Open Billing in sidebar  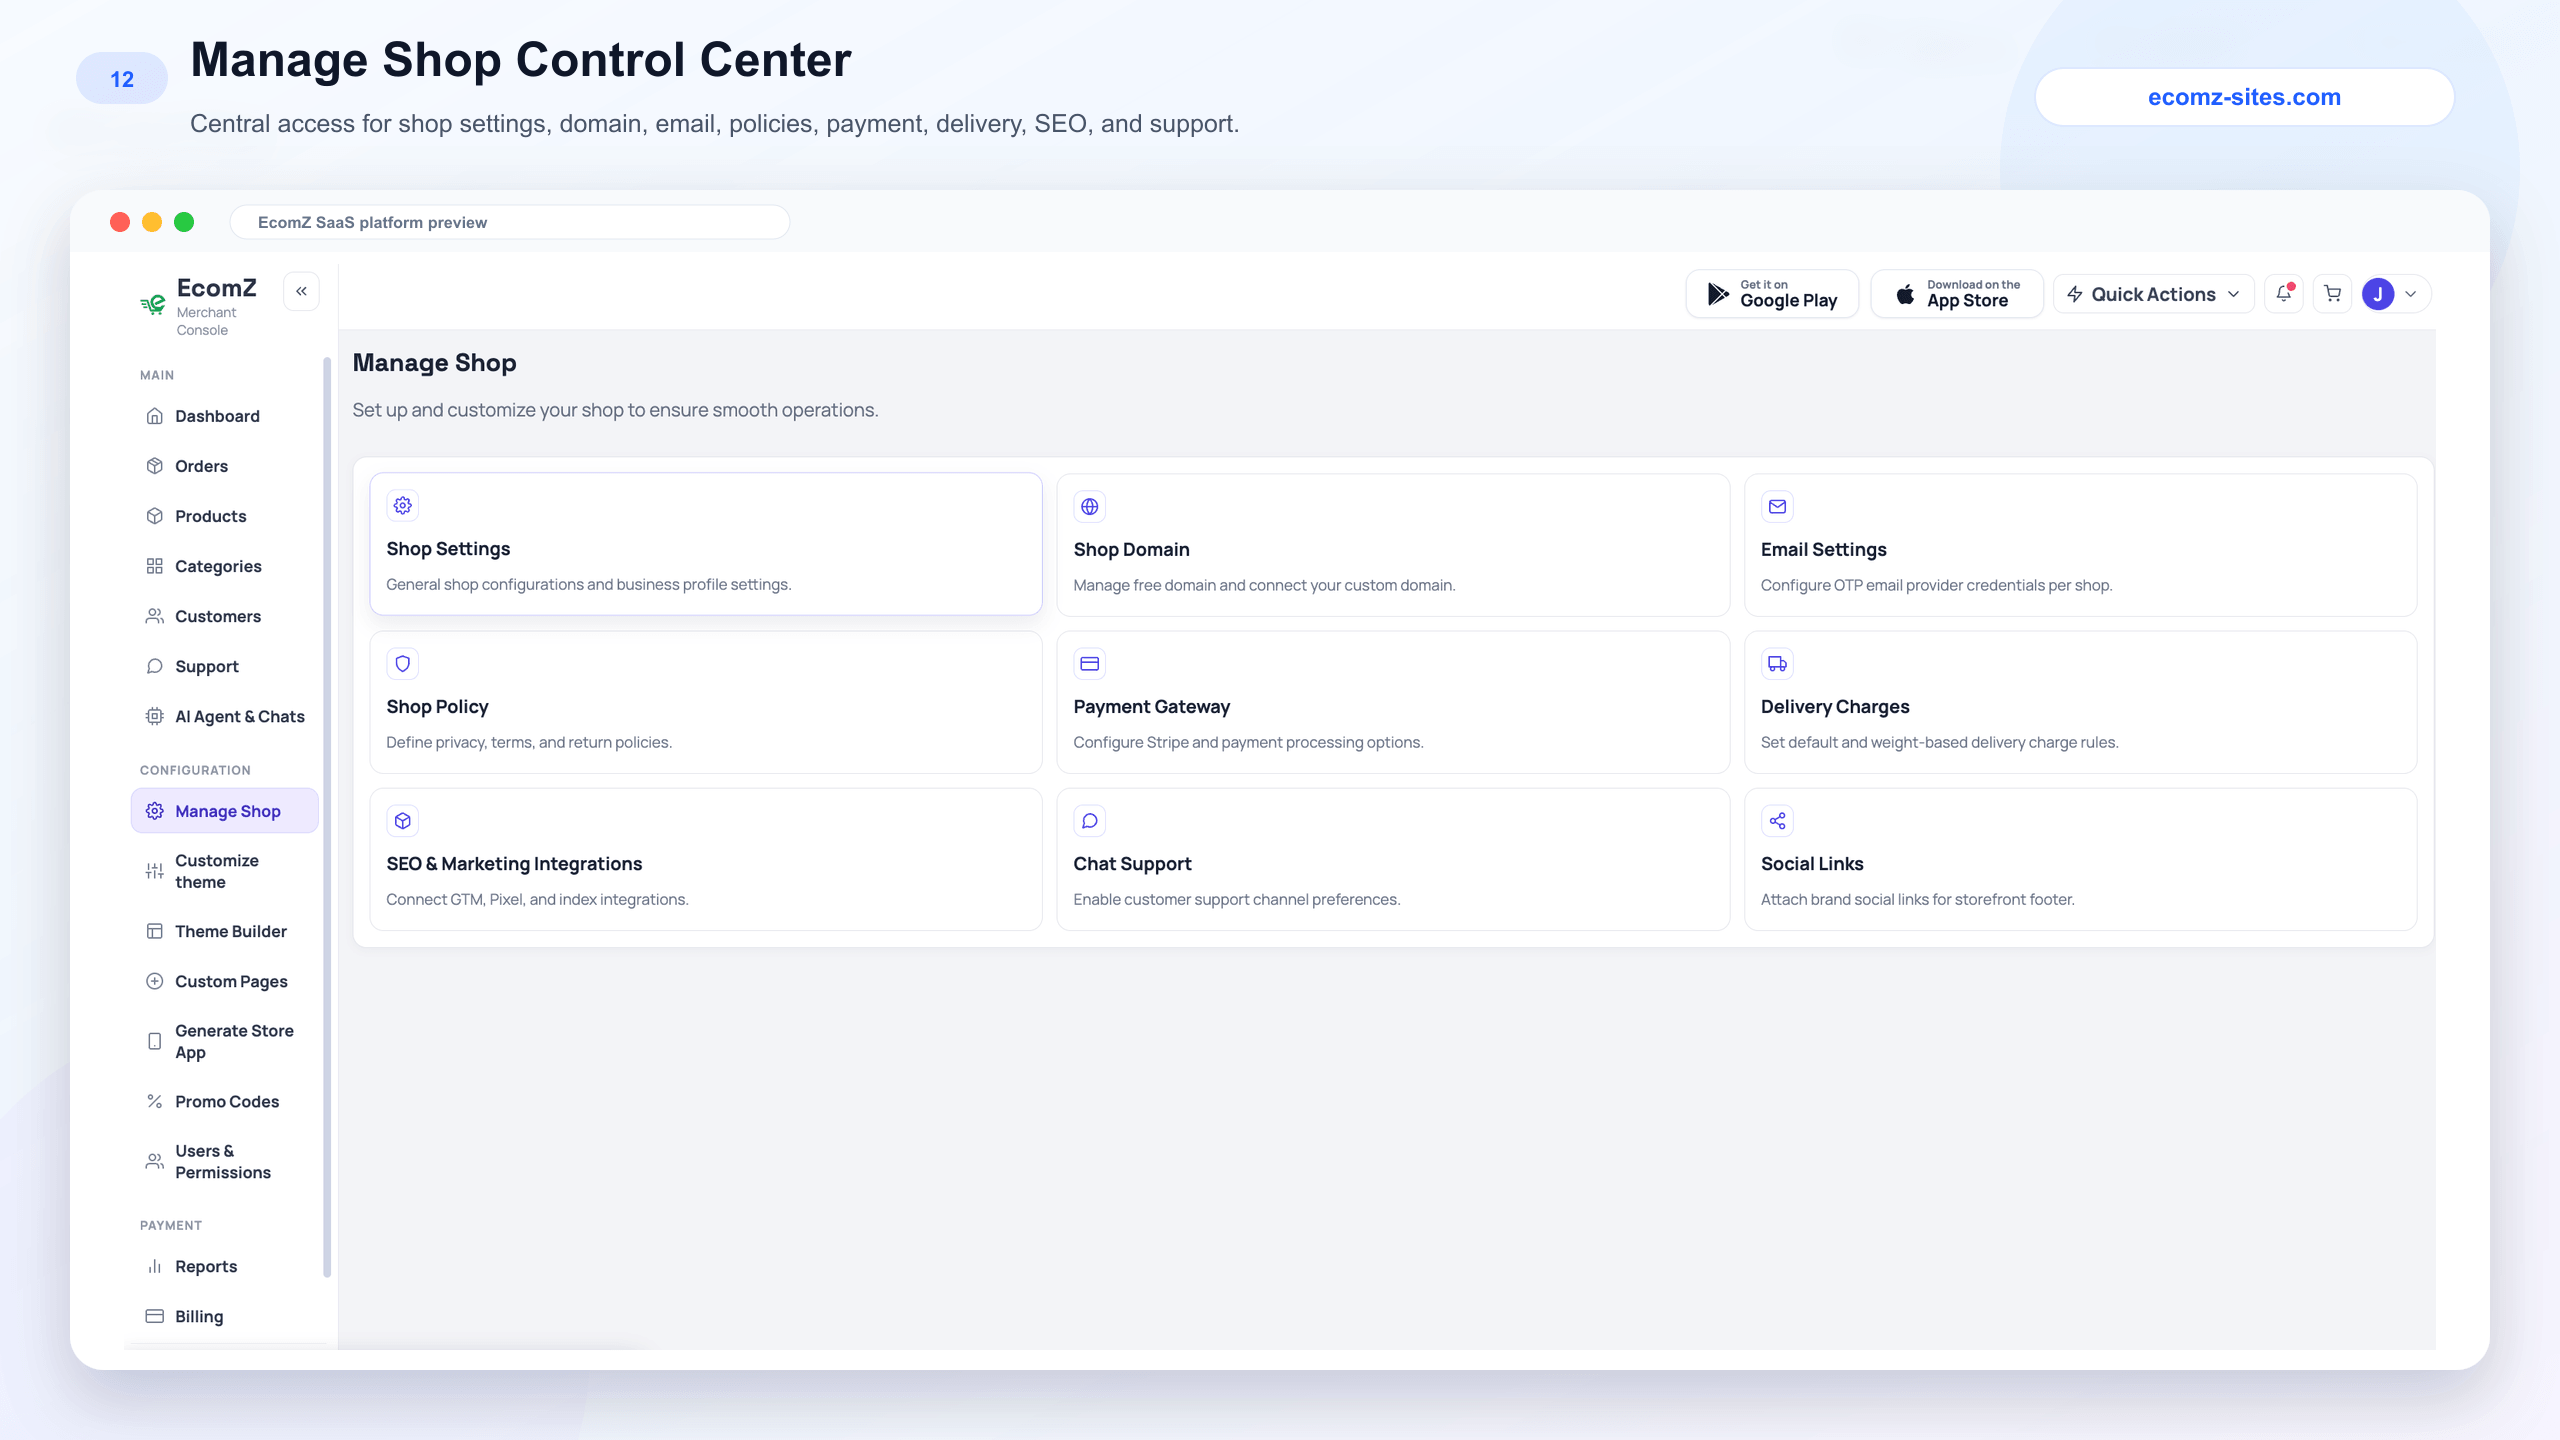(225, 1316)
